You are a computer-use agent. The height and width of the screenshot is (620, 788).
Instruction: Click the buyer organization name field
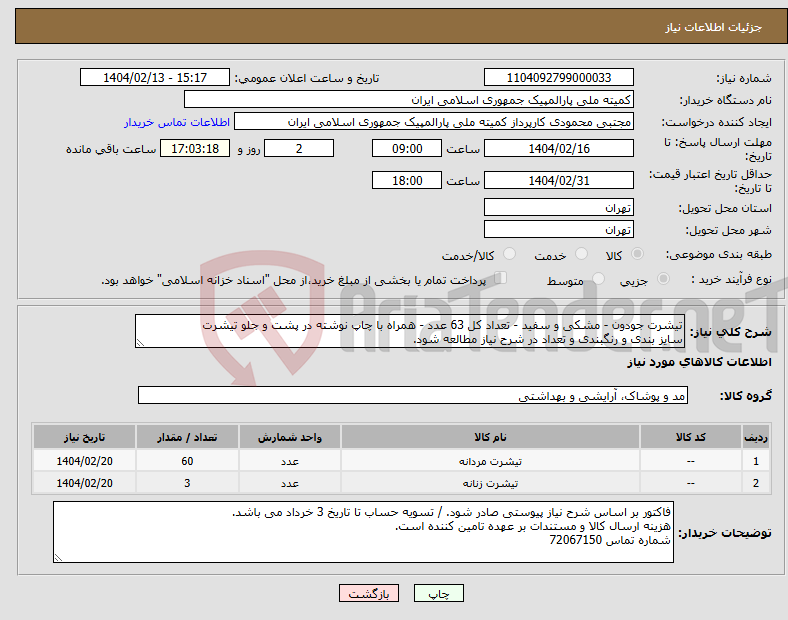click(409, 99)
